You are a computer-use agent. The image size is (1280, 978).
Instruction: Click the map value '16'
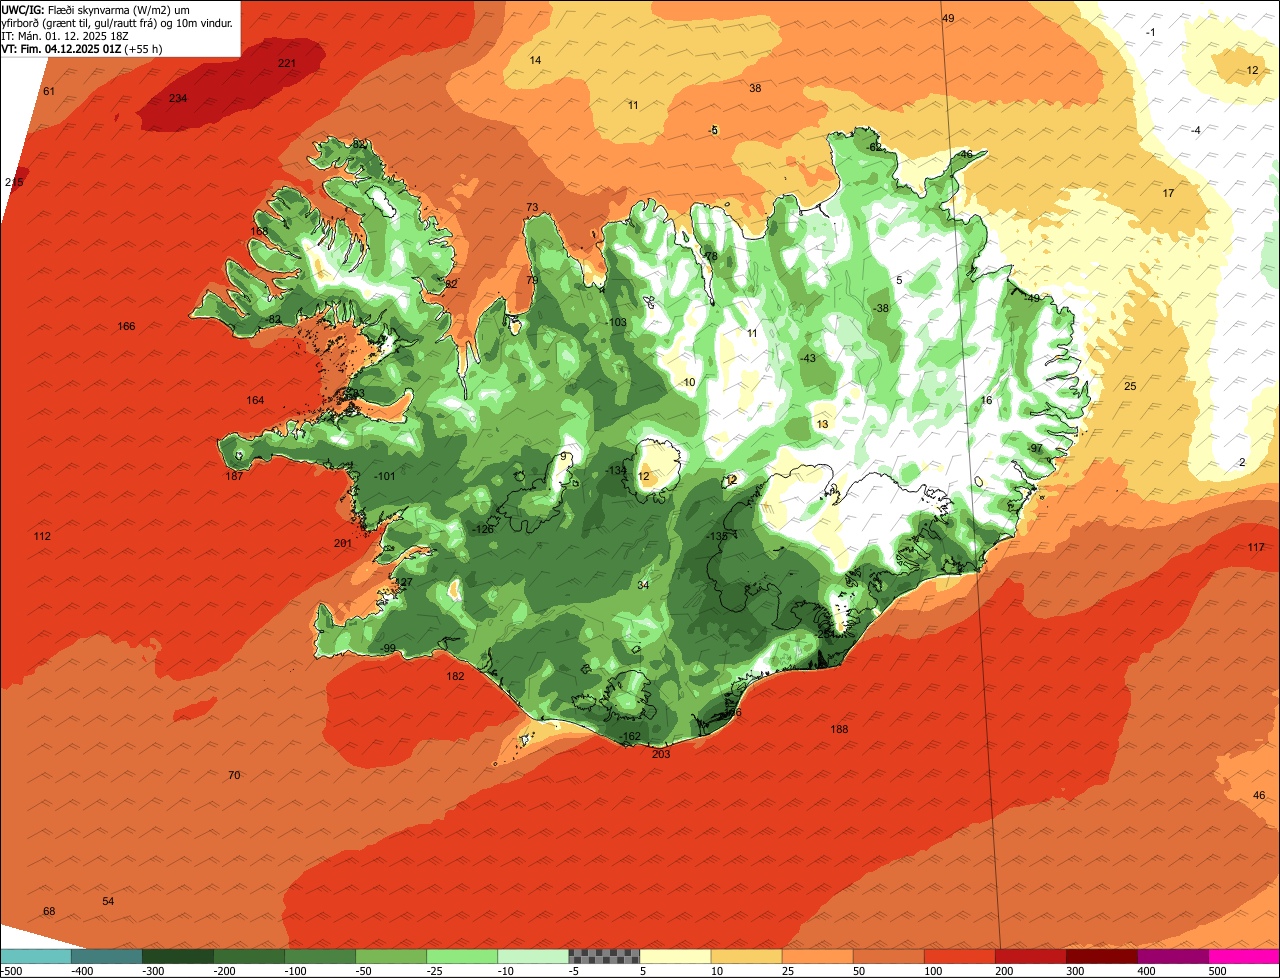pos(986,400)
